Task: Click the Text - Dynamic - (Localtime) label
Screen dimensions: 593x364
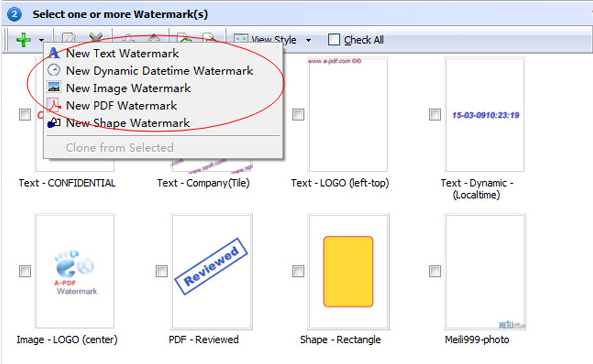Action: 477,189
